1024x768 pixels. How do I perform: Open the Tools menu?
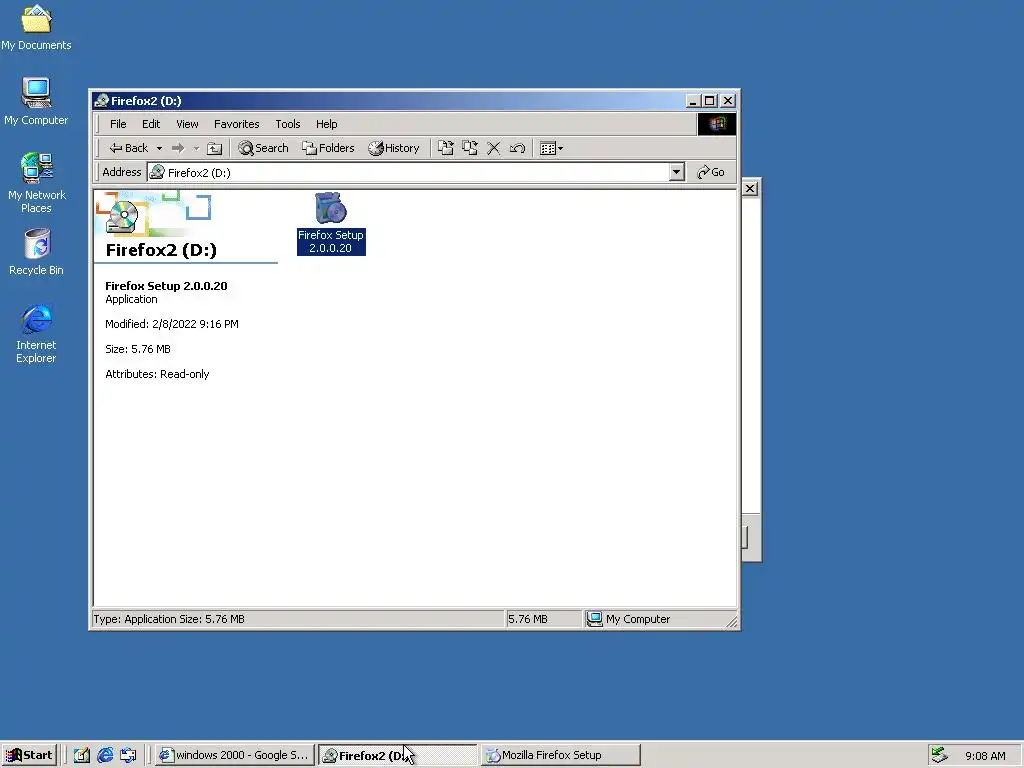click(287, 124)
